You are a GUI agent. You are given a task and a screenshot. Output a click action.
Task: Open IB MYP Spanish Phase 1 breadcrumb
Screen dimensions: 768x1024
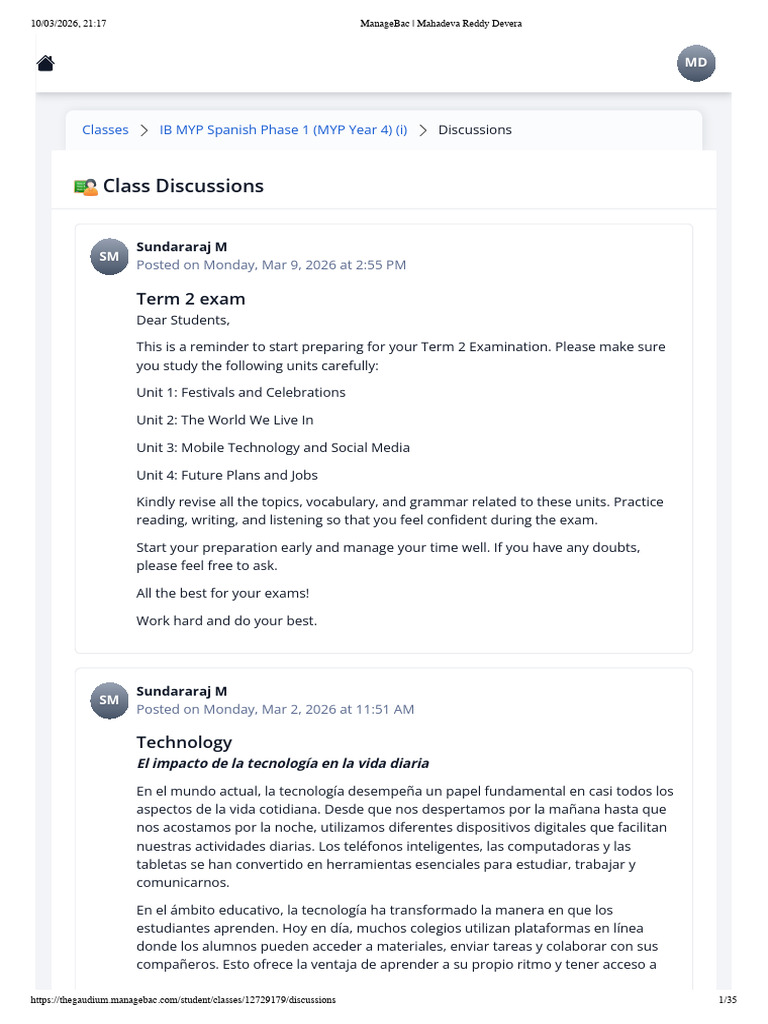tap(283, 130)
